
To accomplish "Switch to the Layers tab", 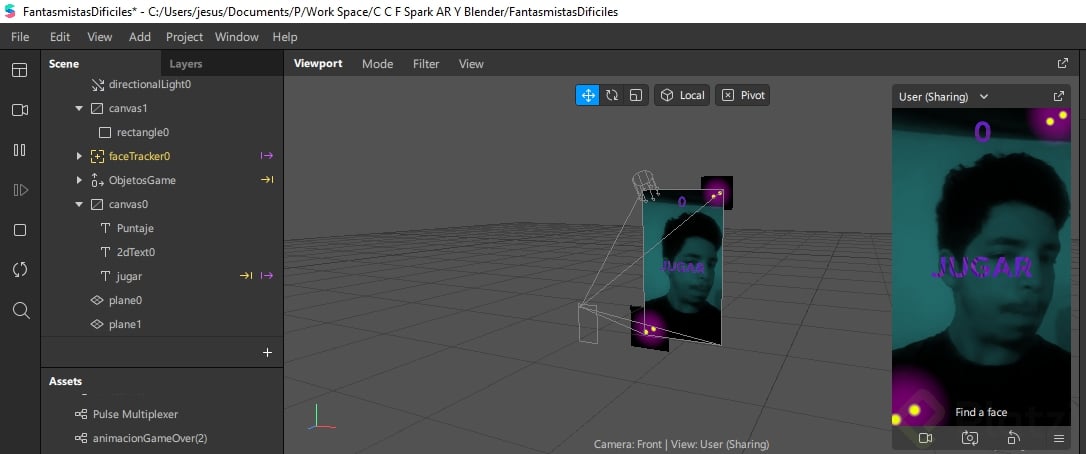I will pos(186,64).
